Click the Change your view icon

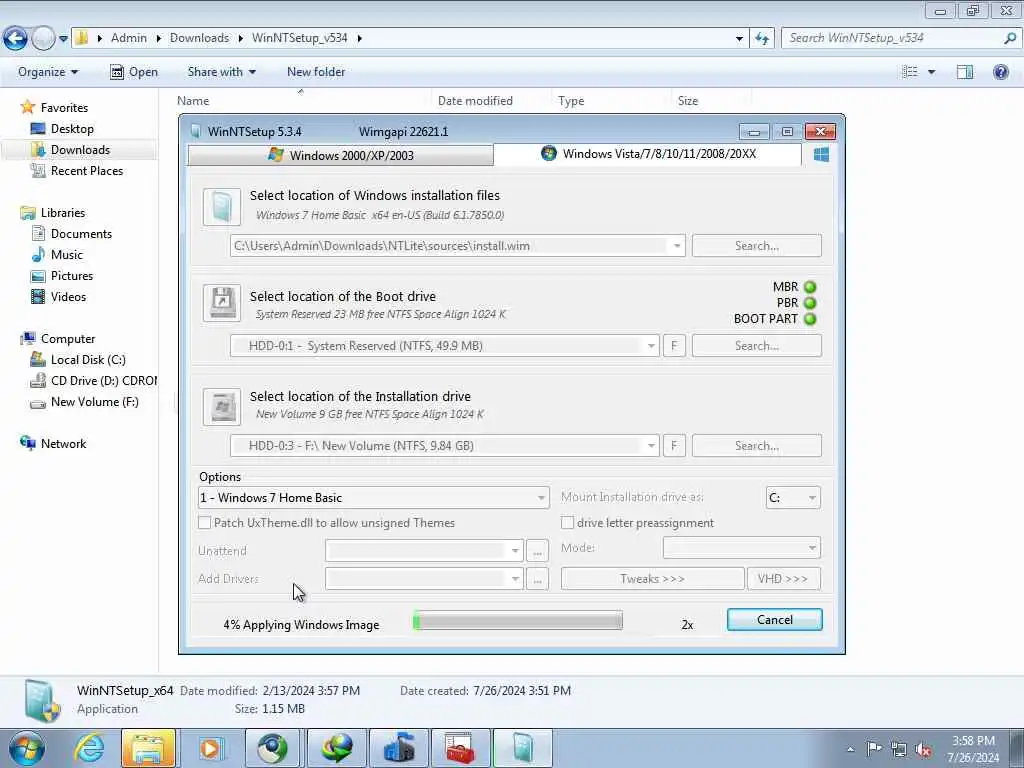click(910, 72)
